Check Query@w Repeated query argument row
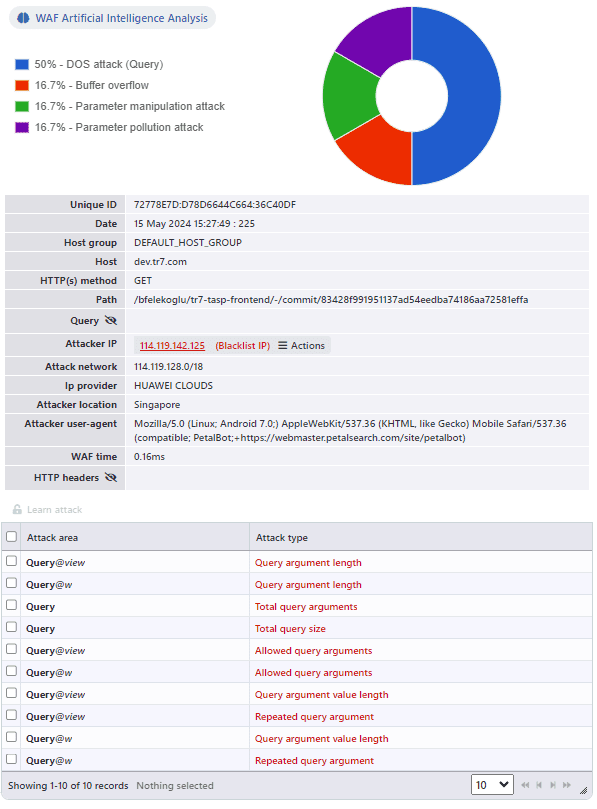597x809 pixels. [11, 759]
